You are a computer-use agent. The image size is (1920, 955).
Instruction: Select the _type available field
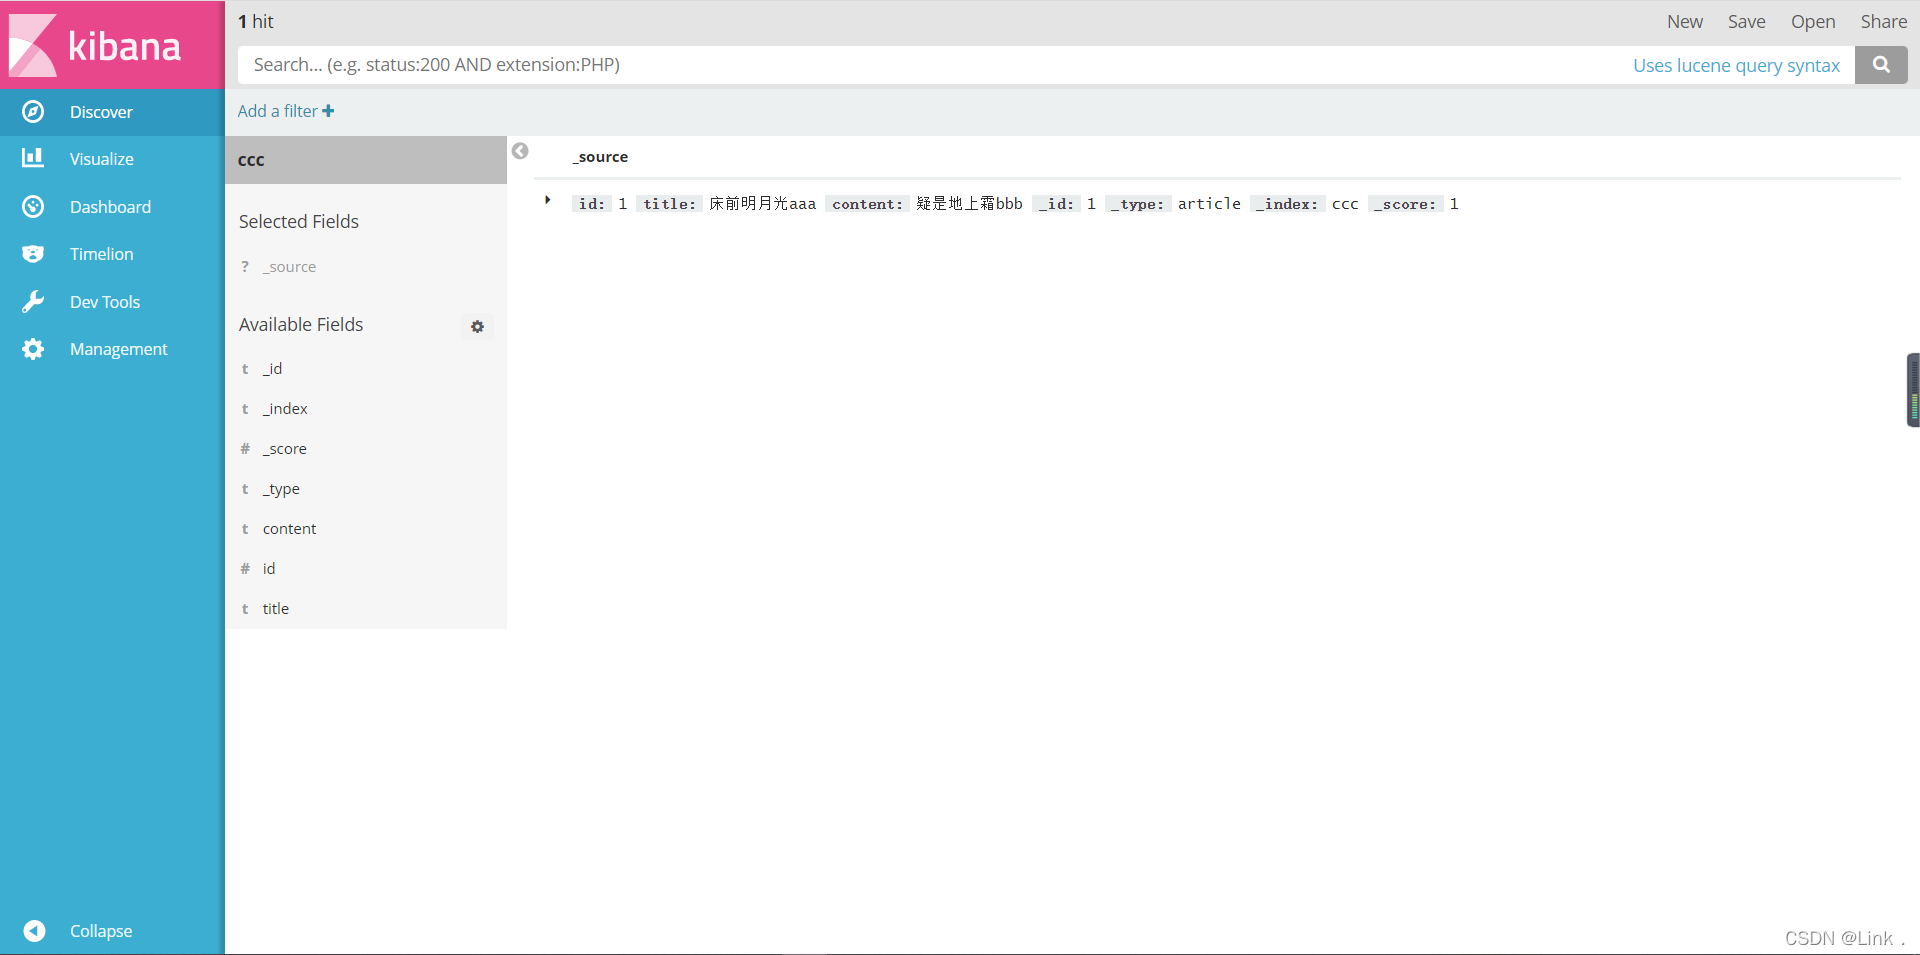coord(281,489)
